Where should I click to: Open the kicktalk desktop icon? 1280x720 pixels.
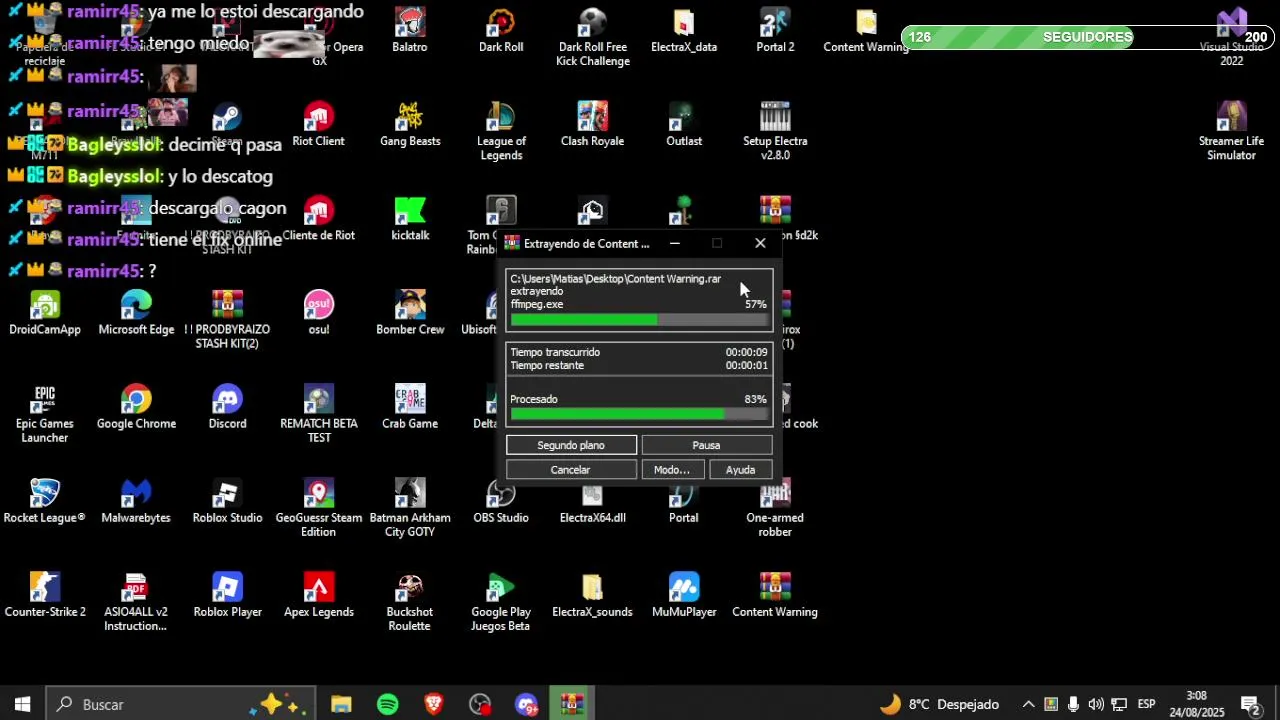click(410, 218)
